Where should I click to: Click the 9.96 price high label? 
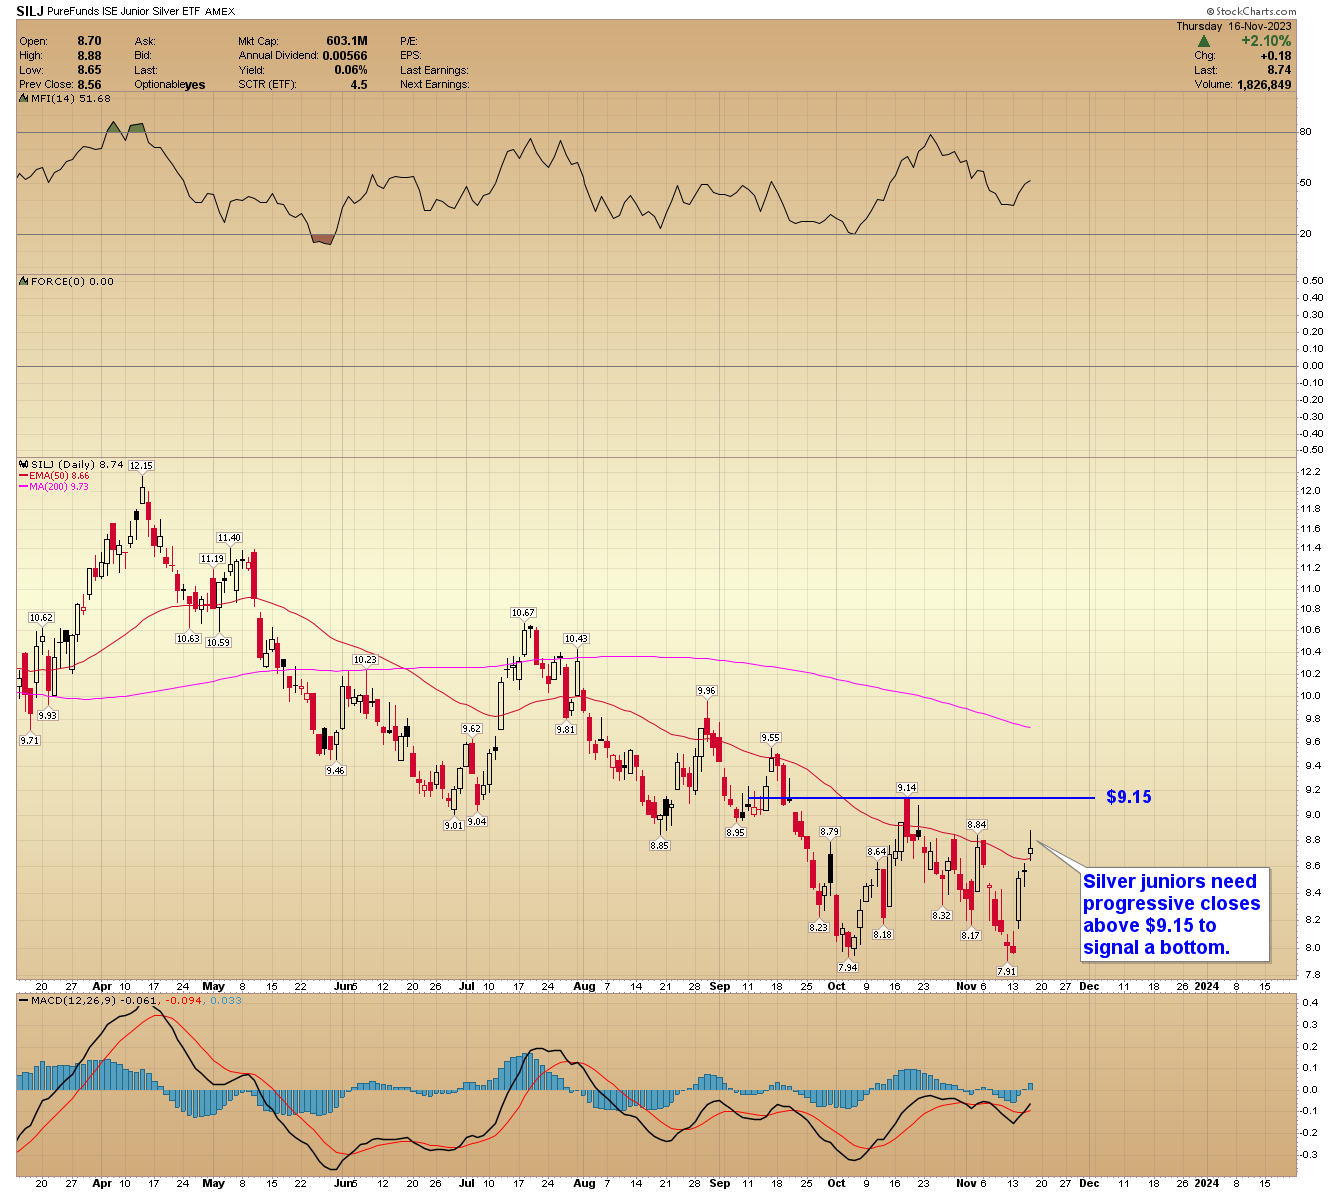point(706,690)
